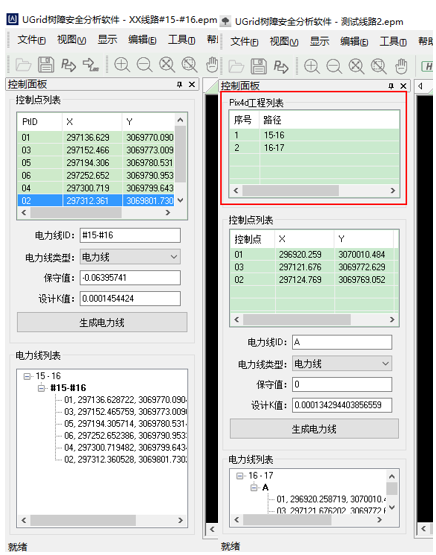Click 生成电力线 button in left panel
The width and height of the screenshot is (436, 555).
pyautogui.click(x=102, y=322)
